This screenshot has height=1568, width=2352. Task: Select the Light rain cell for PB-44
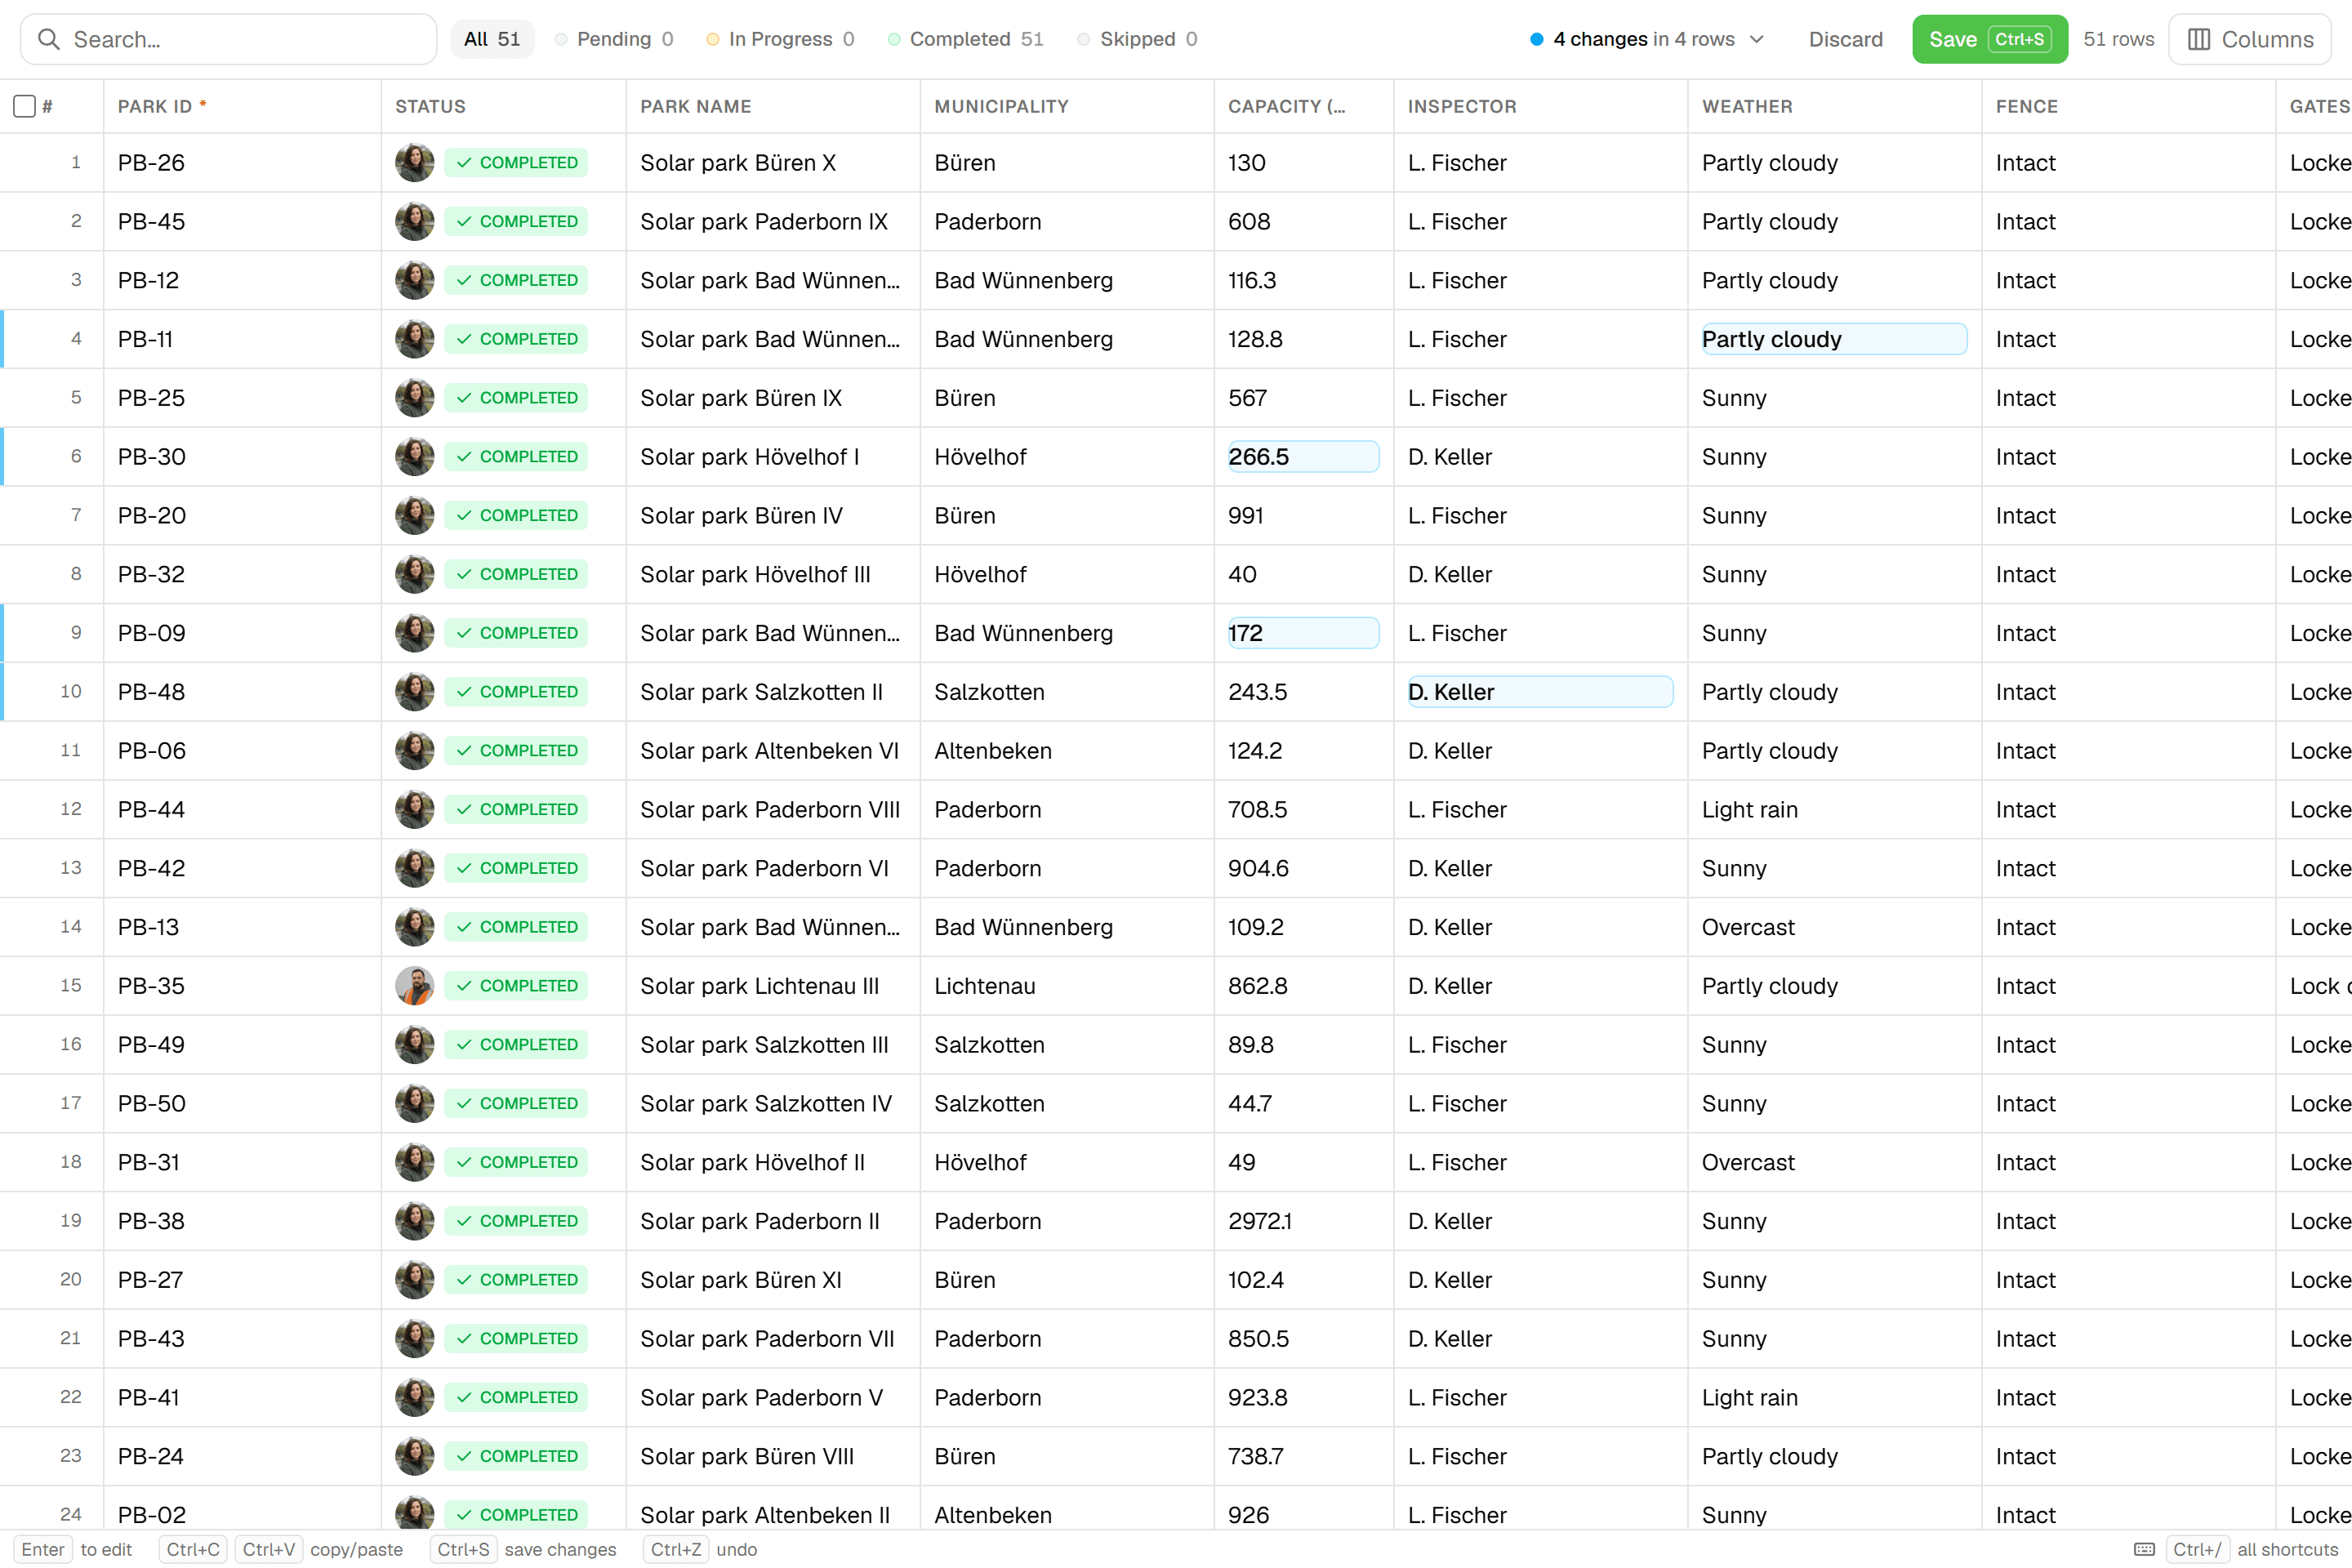click(1834, 810)
